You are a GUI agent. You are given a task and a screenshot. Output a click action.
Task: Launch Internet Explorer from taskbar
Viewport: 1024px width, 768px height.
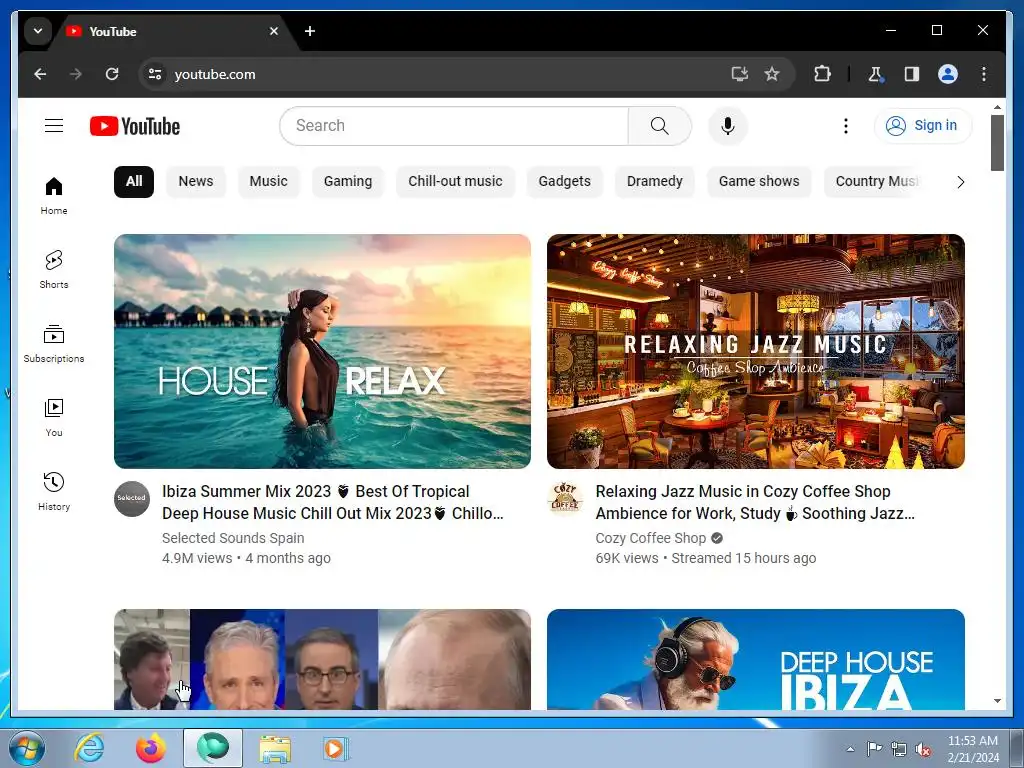89,748
